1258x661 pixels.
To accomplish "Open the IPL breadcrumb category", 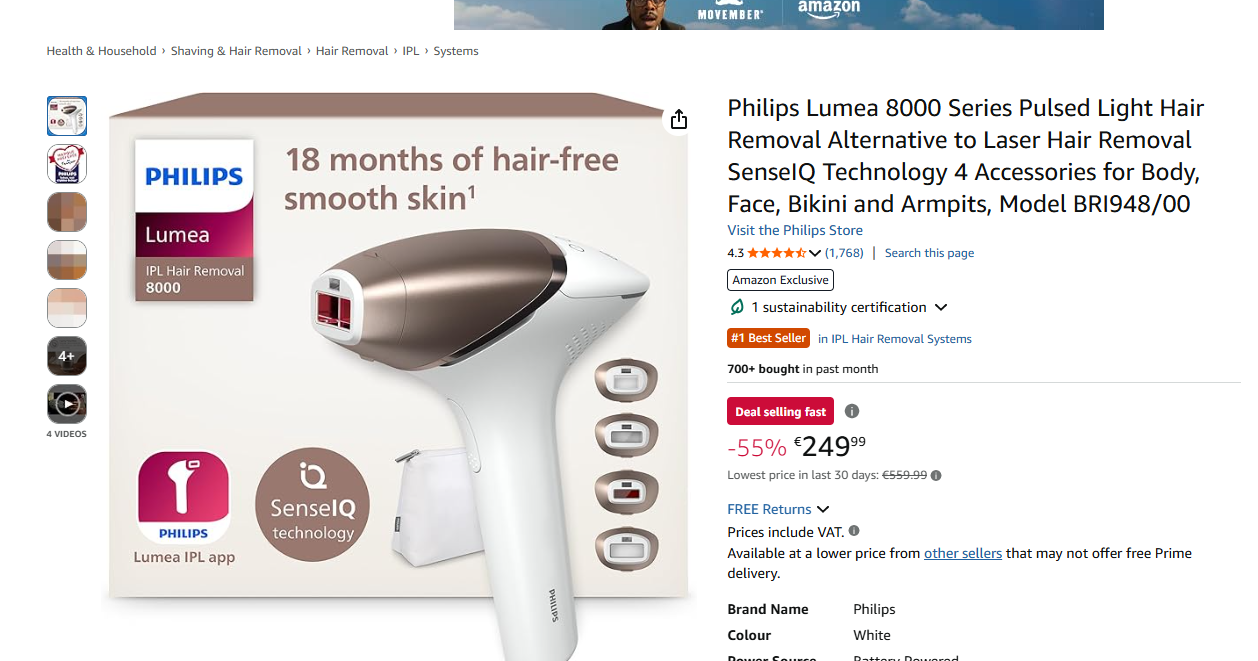I will coord(411,51).
